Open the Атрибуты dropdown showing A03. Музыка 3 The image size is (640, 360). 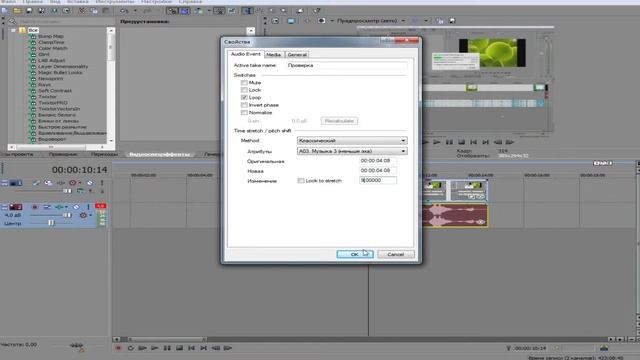(352, 151)
